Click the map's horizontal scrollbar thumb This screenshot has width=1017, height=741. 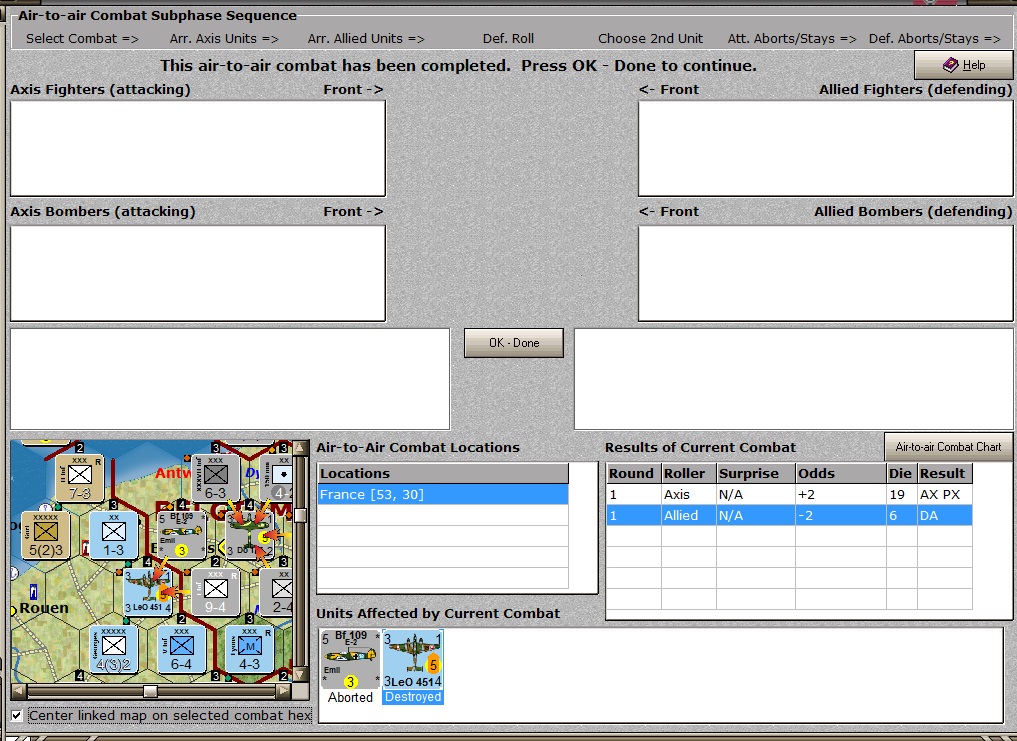click(150, 691)
